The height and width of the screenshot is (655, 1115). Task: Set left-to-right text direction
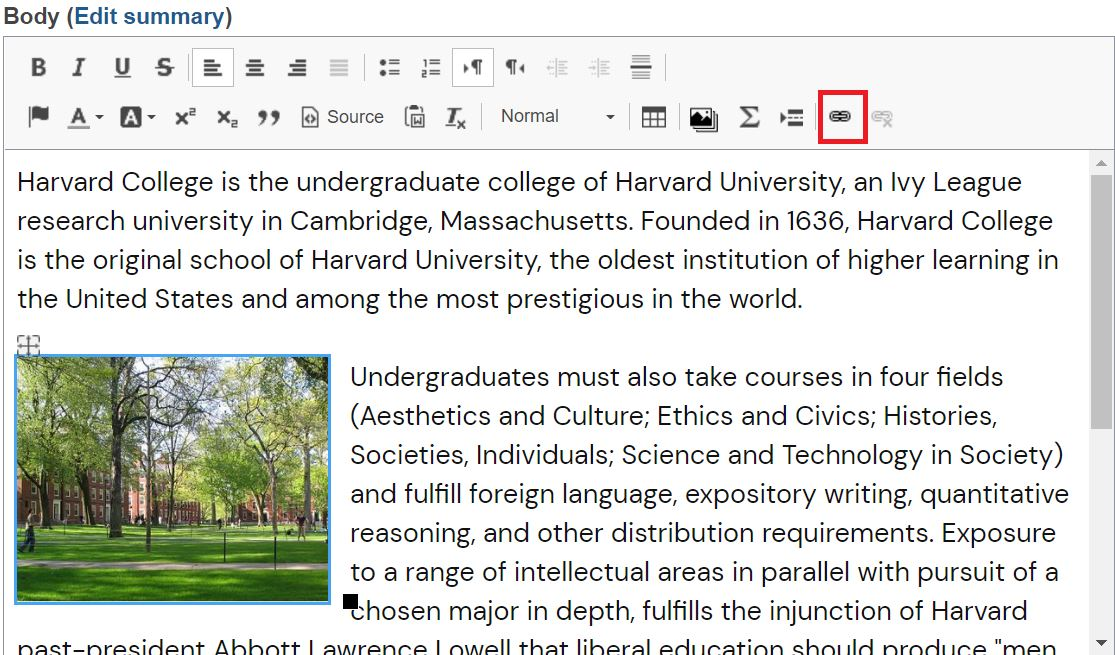click(473, 68)
